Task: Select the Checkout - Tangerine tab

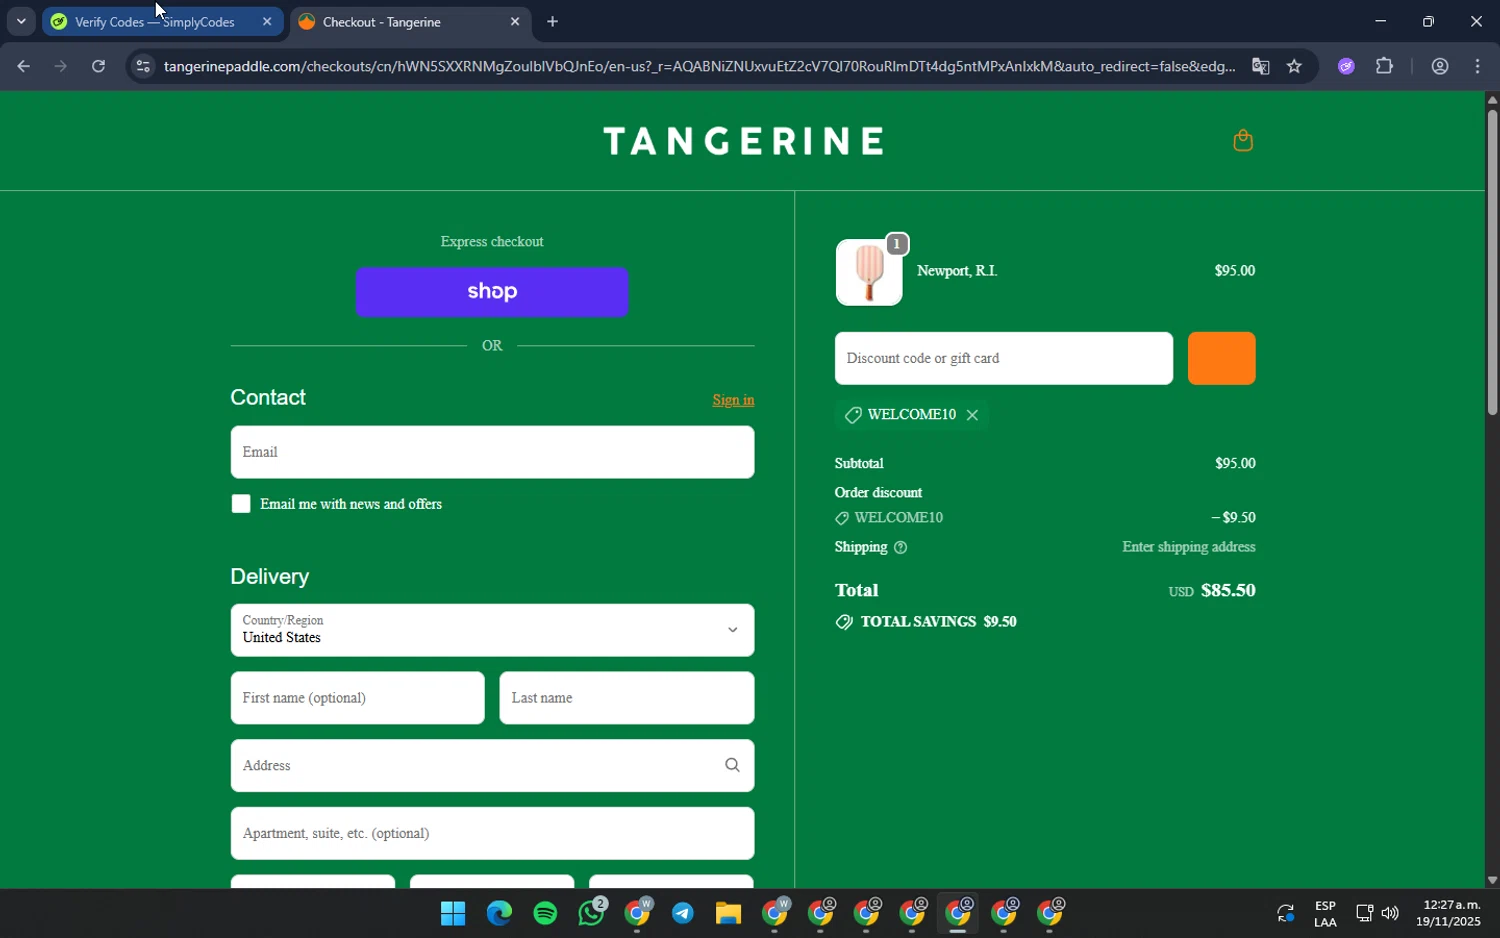Action: [410, 22]
